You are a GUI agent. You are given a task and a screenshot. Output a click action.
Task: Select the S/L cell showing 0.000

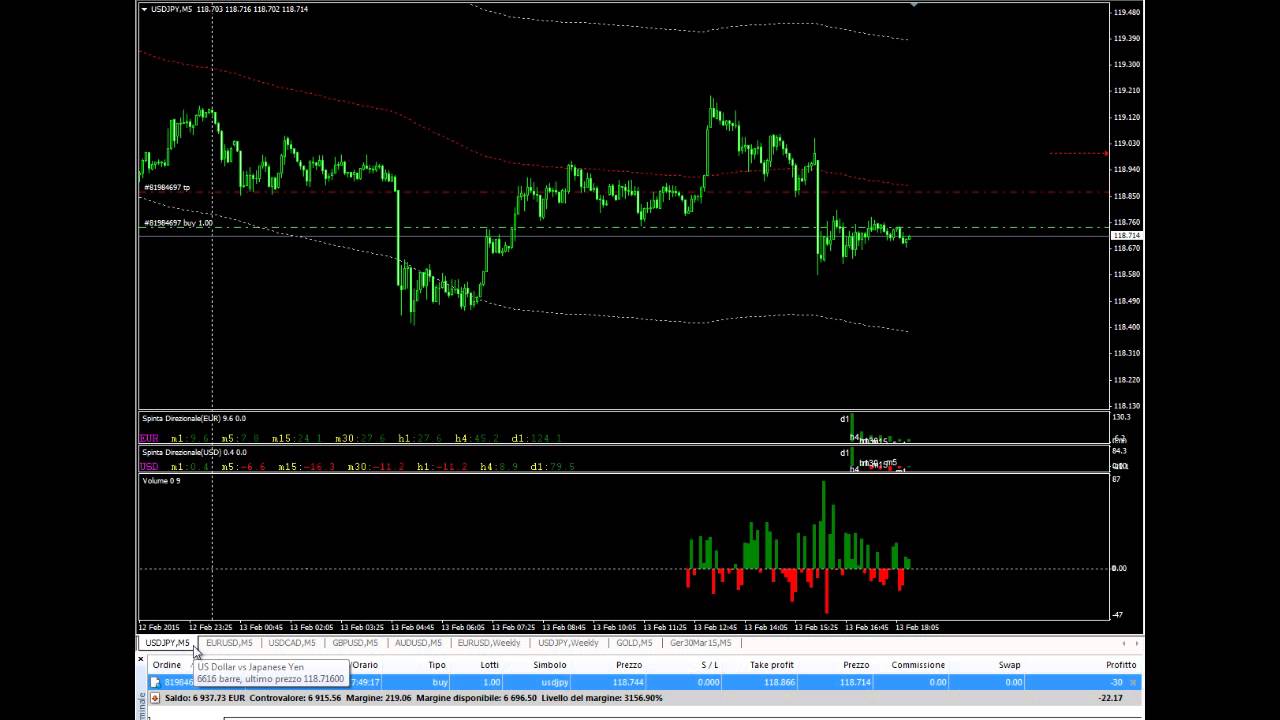(x=708, y=682)
